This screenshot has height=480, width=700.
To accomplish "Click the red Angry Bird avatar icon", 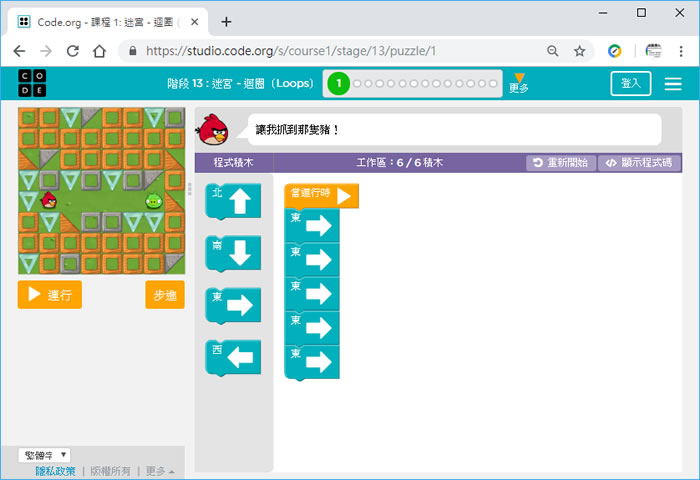I will [213, 130].
